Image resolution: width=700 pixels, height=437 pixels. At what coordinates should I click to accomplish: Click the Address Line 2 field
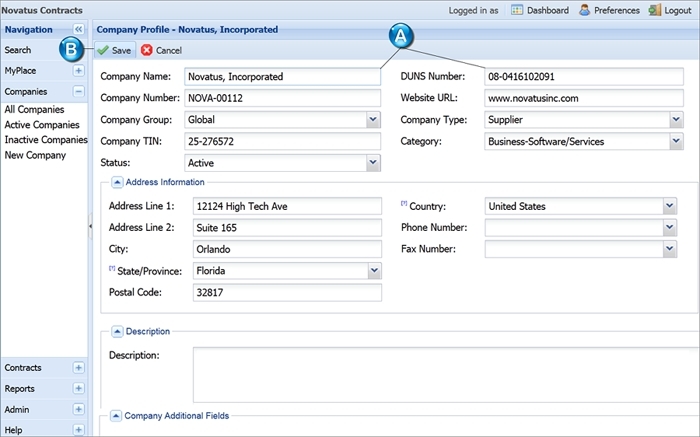coord(288,227)
